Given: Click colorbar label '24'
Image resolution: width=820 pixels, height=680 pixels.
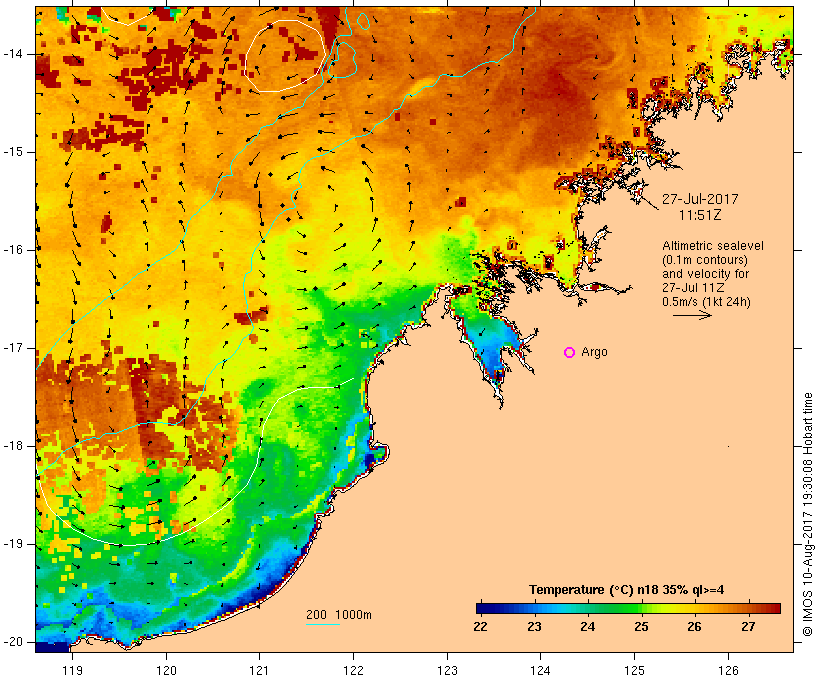Looking at the screenshot, I should click(x=588, y=627).
